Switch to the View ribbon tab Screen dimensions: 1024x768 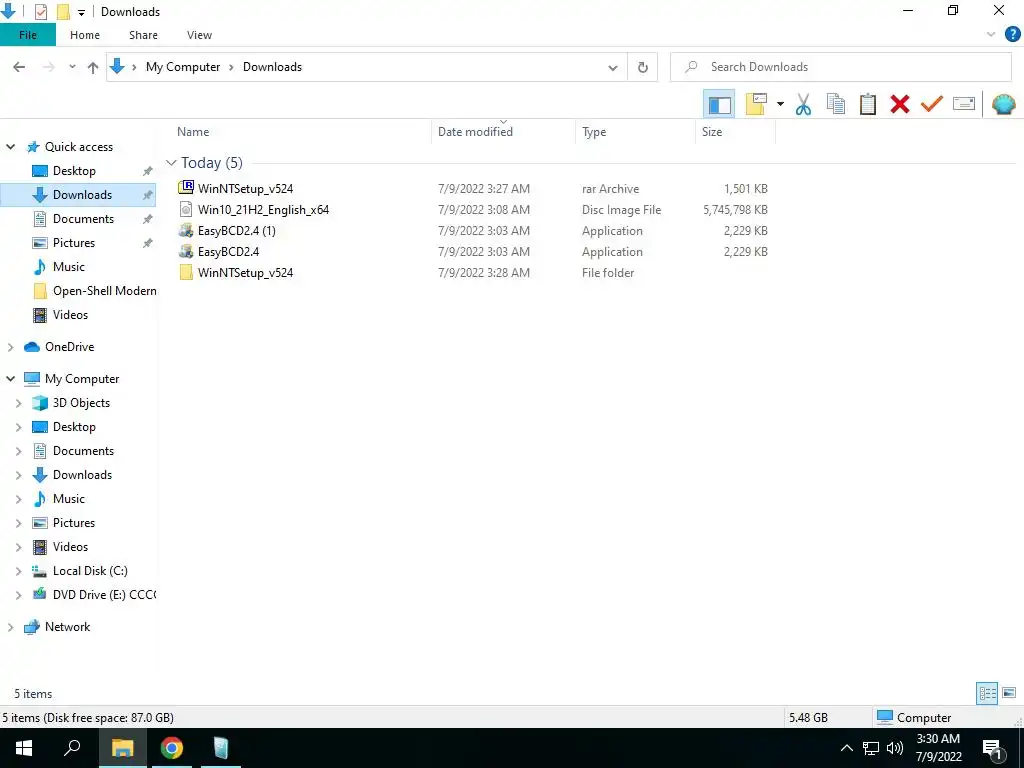pyautogui.click(x=199, y=35)
